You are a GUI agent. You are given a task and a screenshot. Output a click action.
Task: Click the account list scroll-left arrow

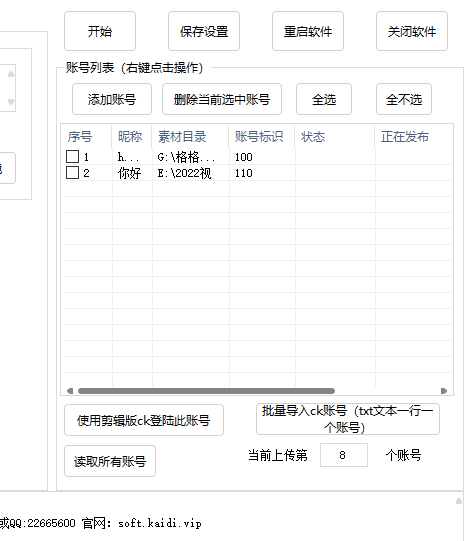click(70, 391)
